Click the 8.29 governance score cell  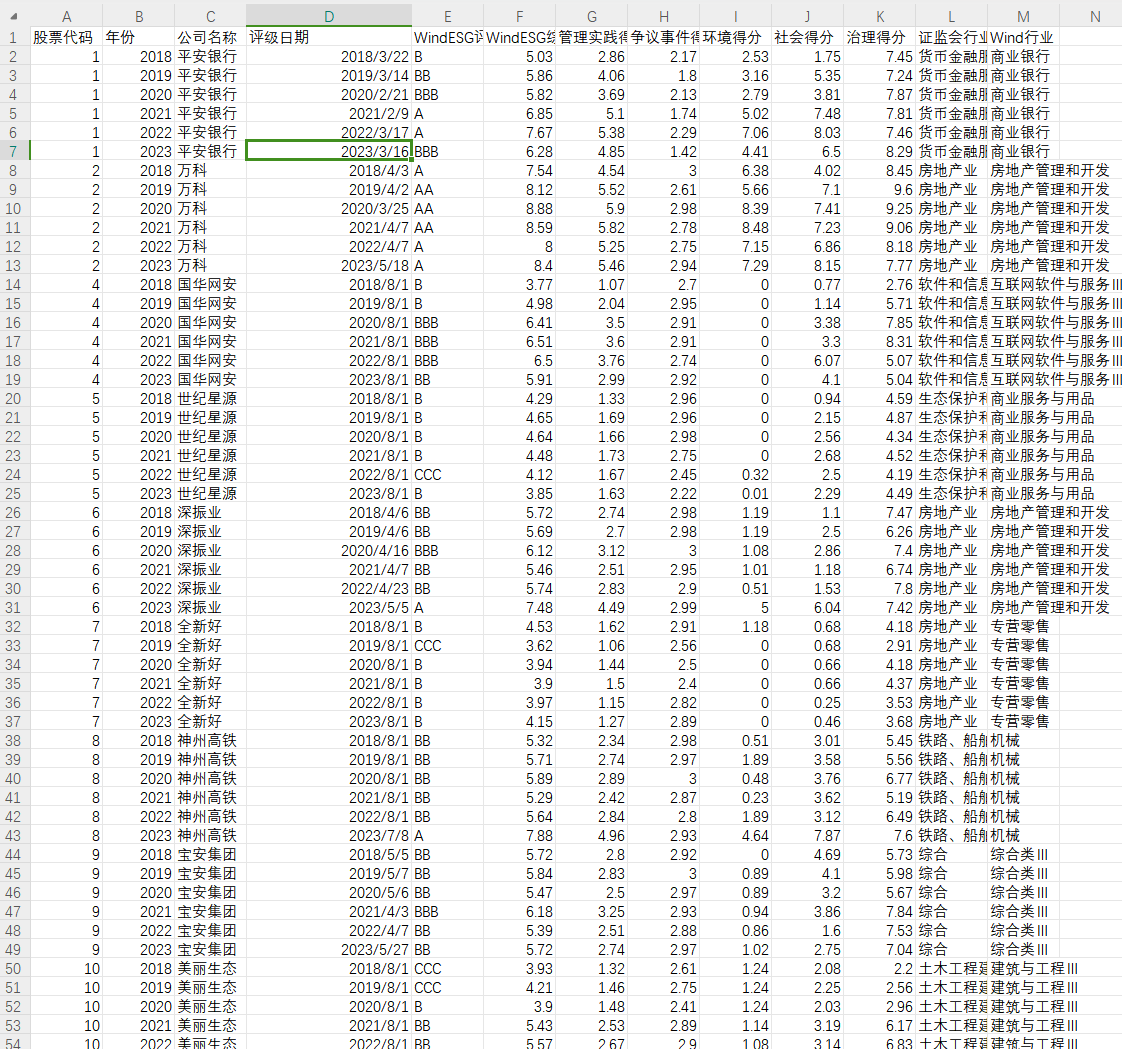(879, 151)
